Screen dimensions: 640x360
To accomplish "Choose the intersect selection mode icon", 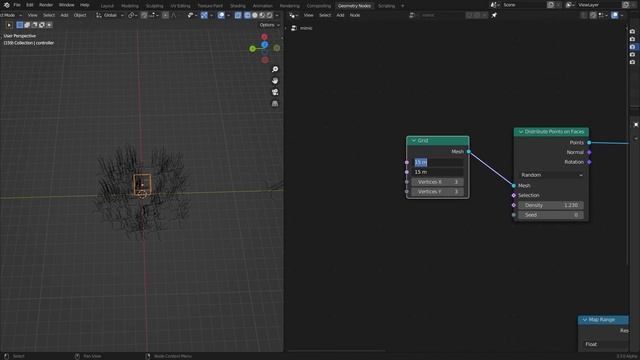I will pyautogui.click(x=49, y=25).
